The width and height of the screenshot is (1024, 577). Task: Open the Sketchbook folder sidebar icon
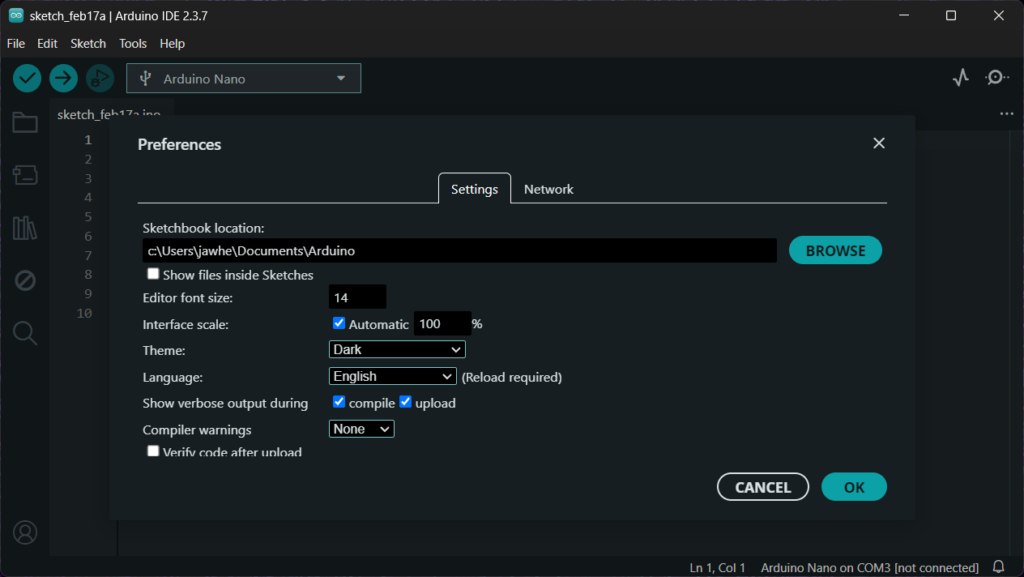(x=25, y=123)
